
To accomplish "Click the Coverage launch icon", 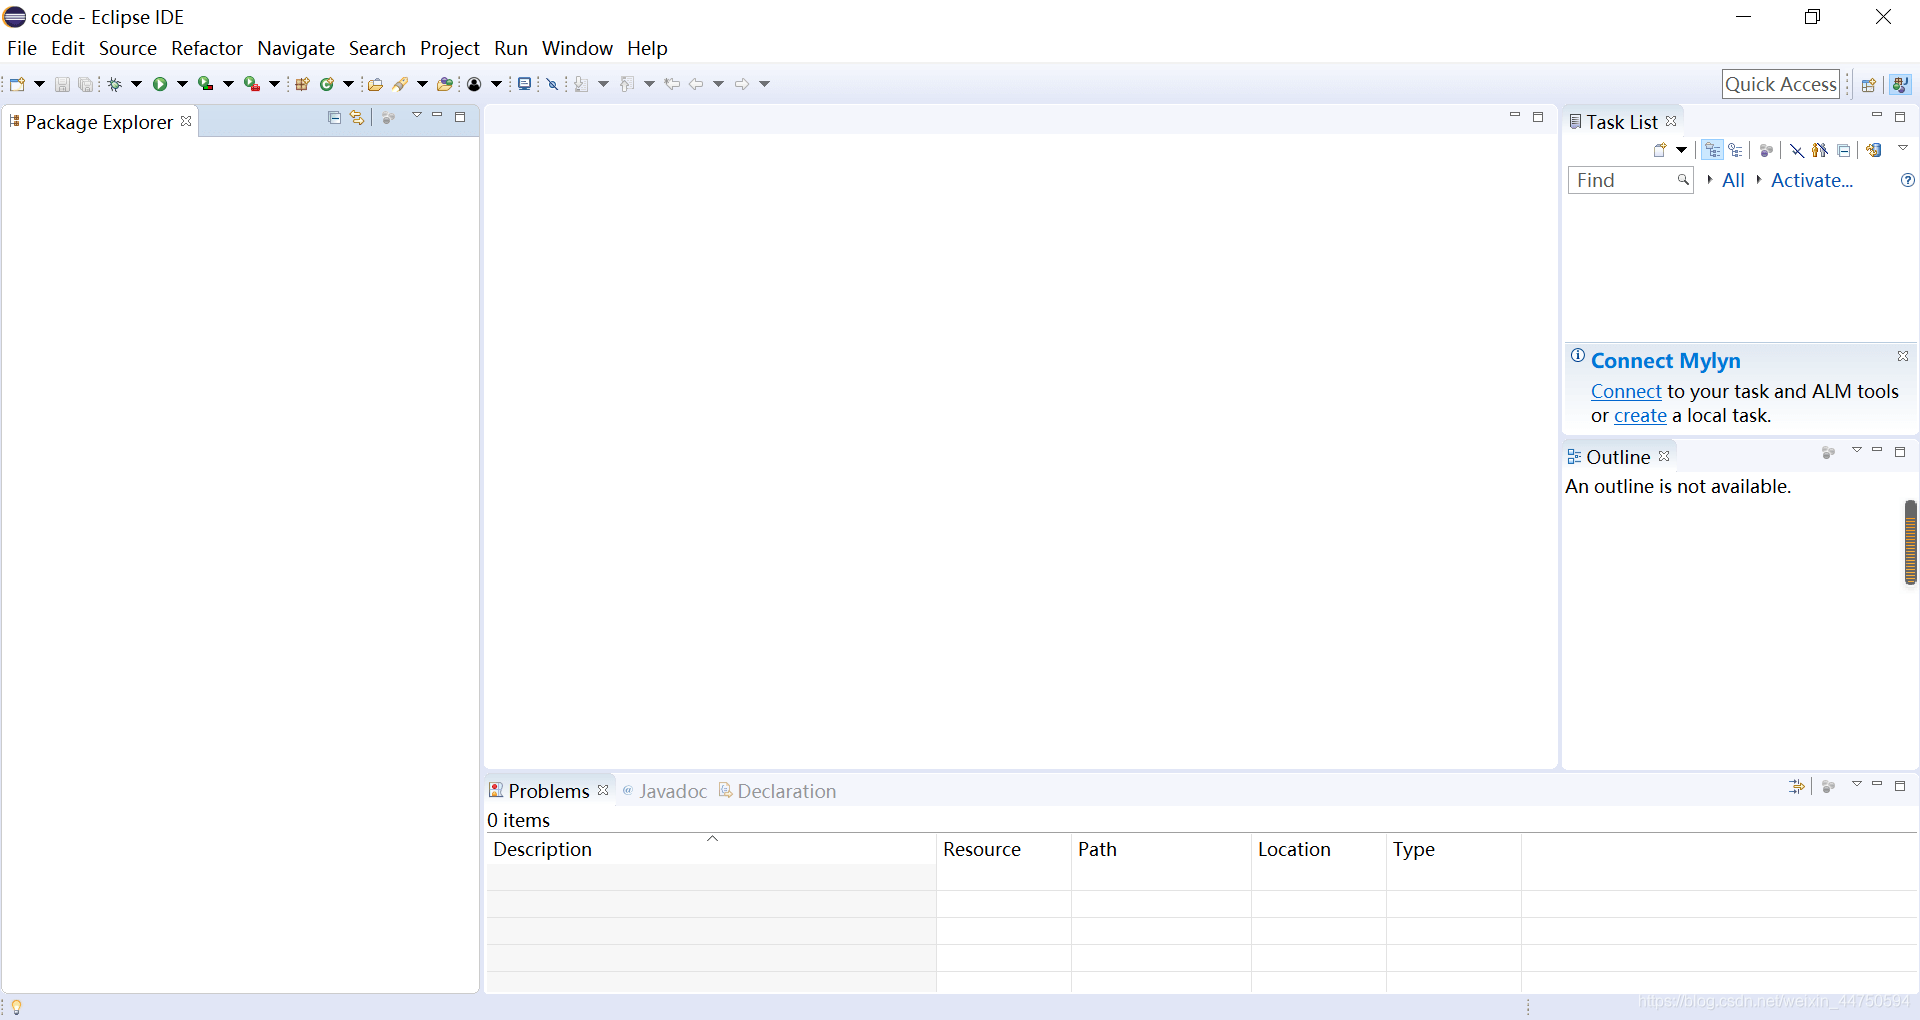I will tap(205, 84).
